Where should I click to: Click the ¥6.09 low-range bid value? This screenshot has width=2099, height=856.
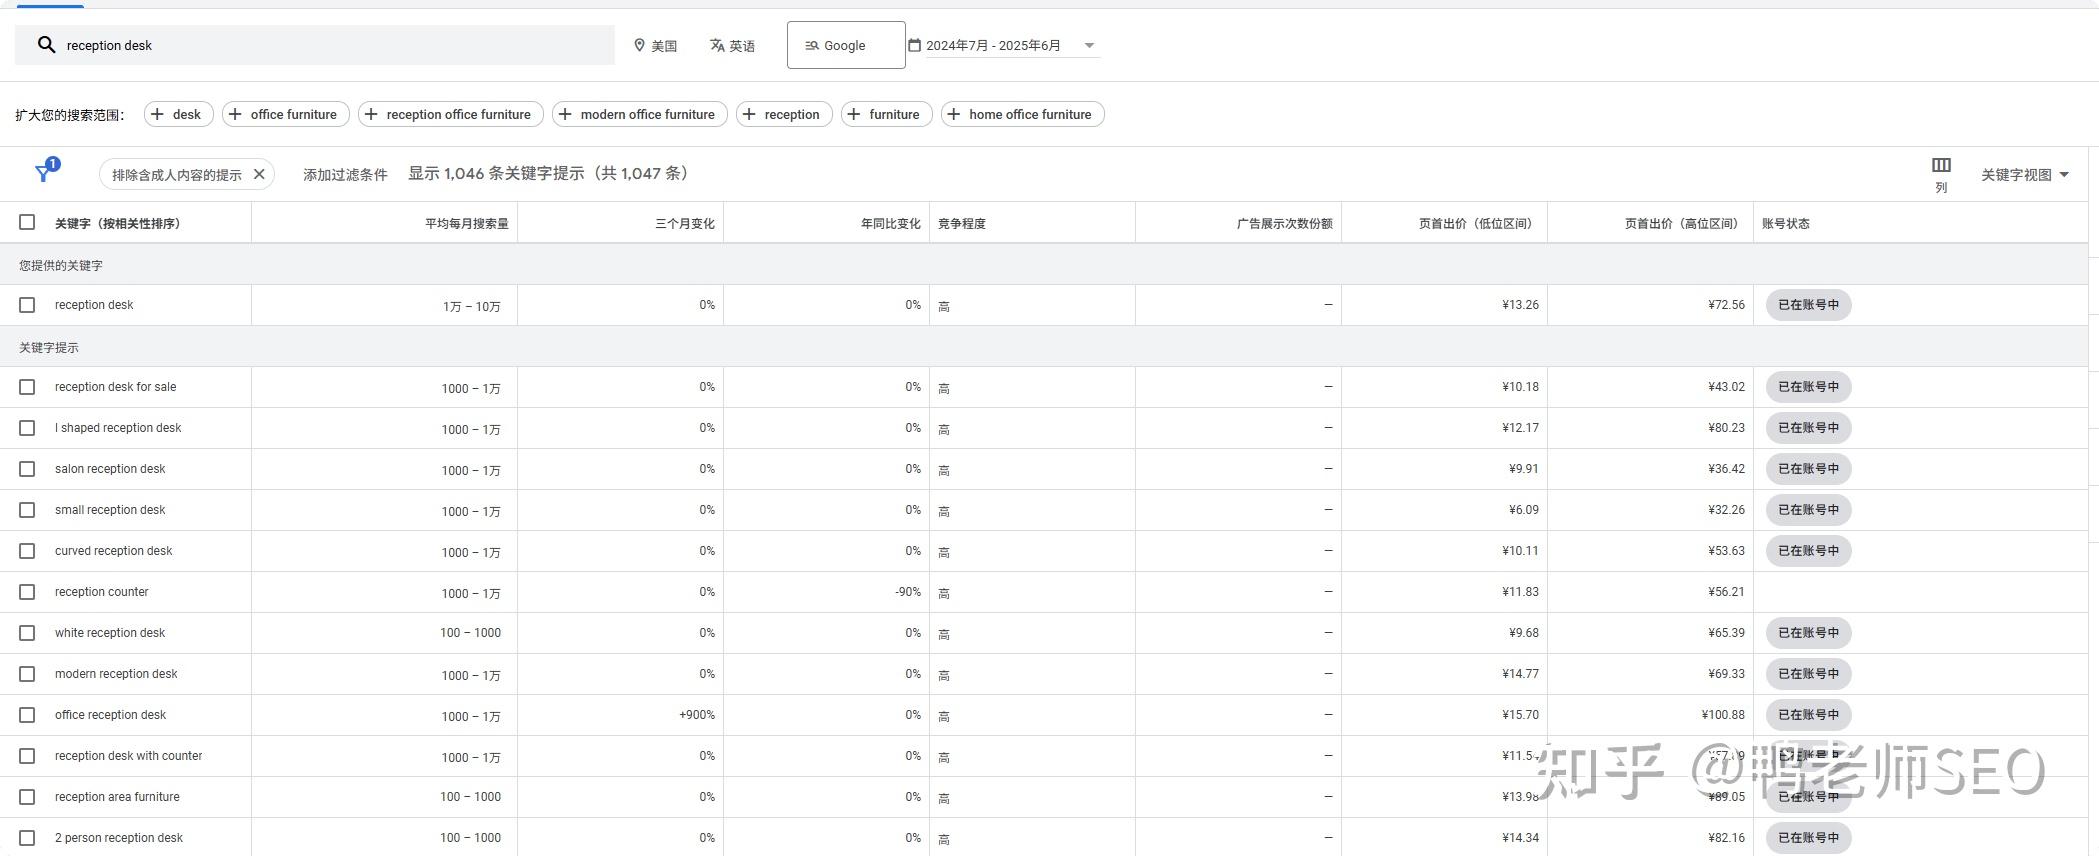[x=1524, y=510]
